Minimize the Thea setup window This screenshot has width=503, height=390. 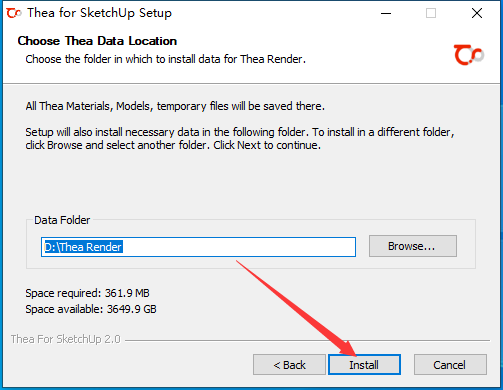click(x=386, y=13)
